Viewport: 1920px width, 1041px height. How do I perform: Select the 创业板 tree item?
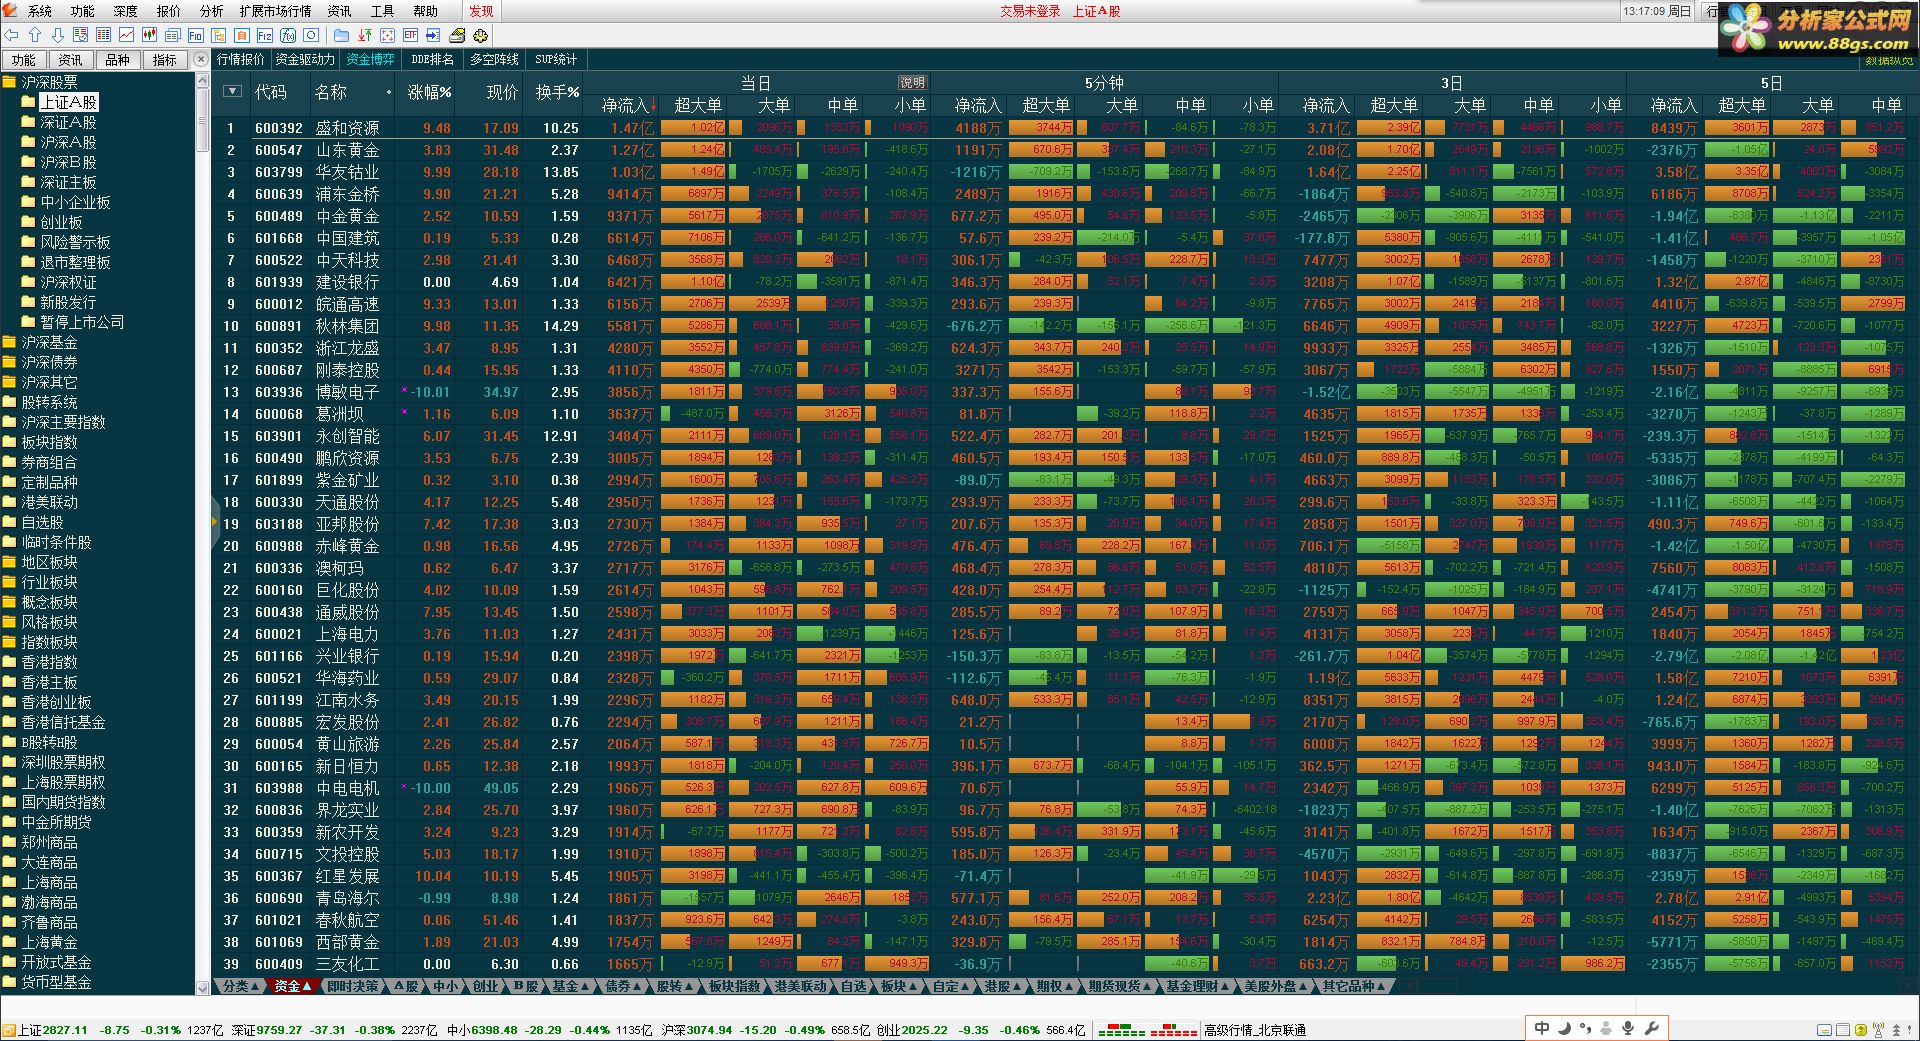(x=61, y=222)
